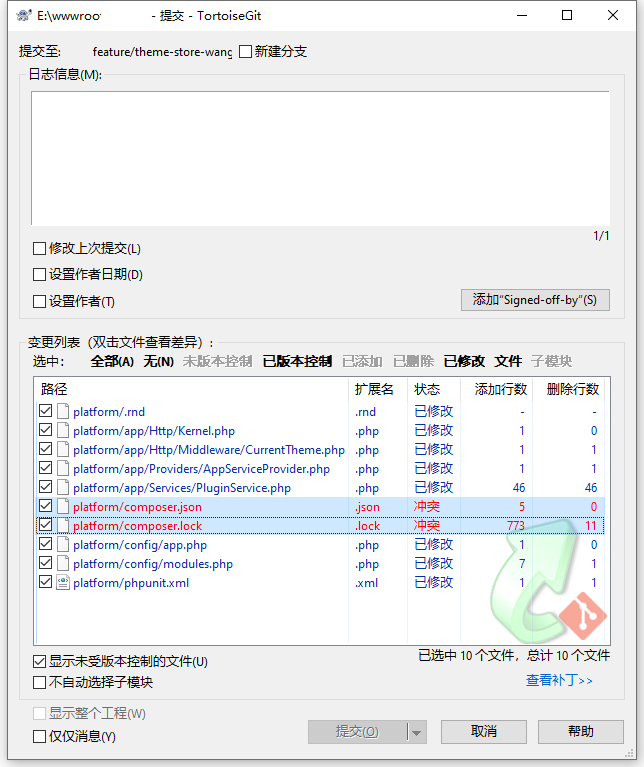Enable 不自动选择子模块 checkbox
Image resolution: width=644 pixels, height=767 pixels.
(x=39, y=682)
